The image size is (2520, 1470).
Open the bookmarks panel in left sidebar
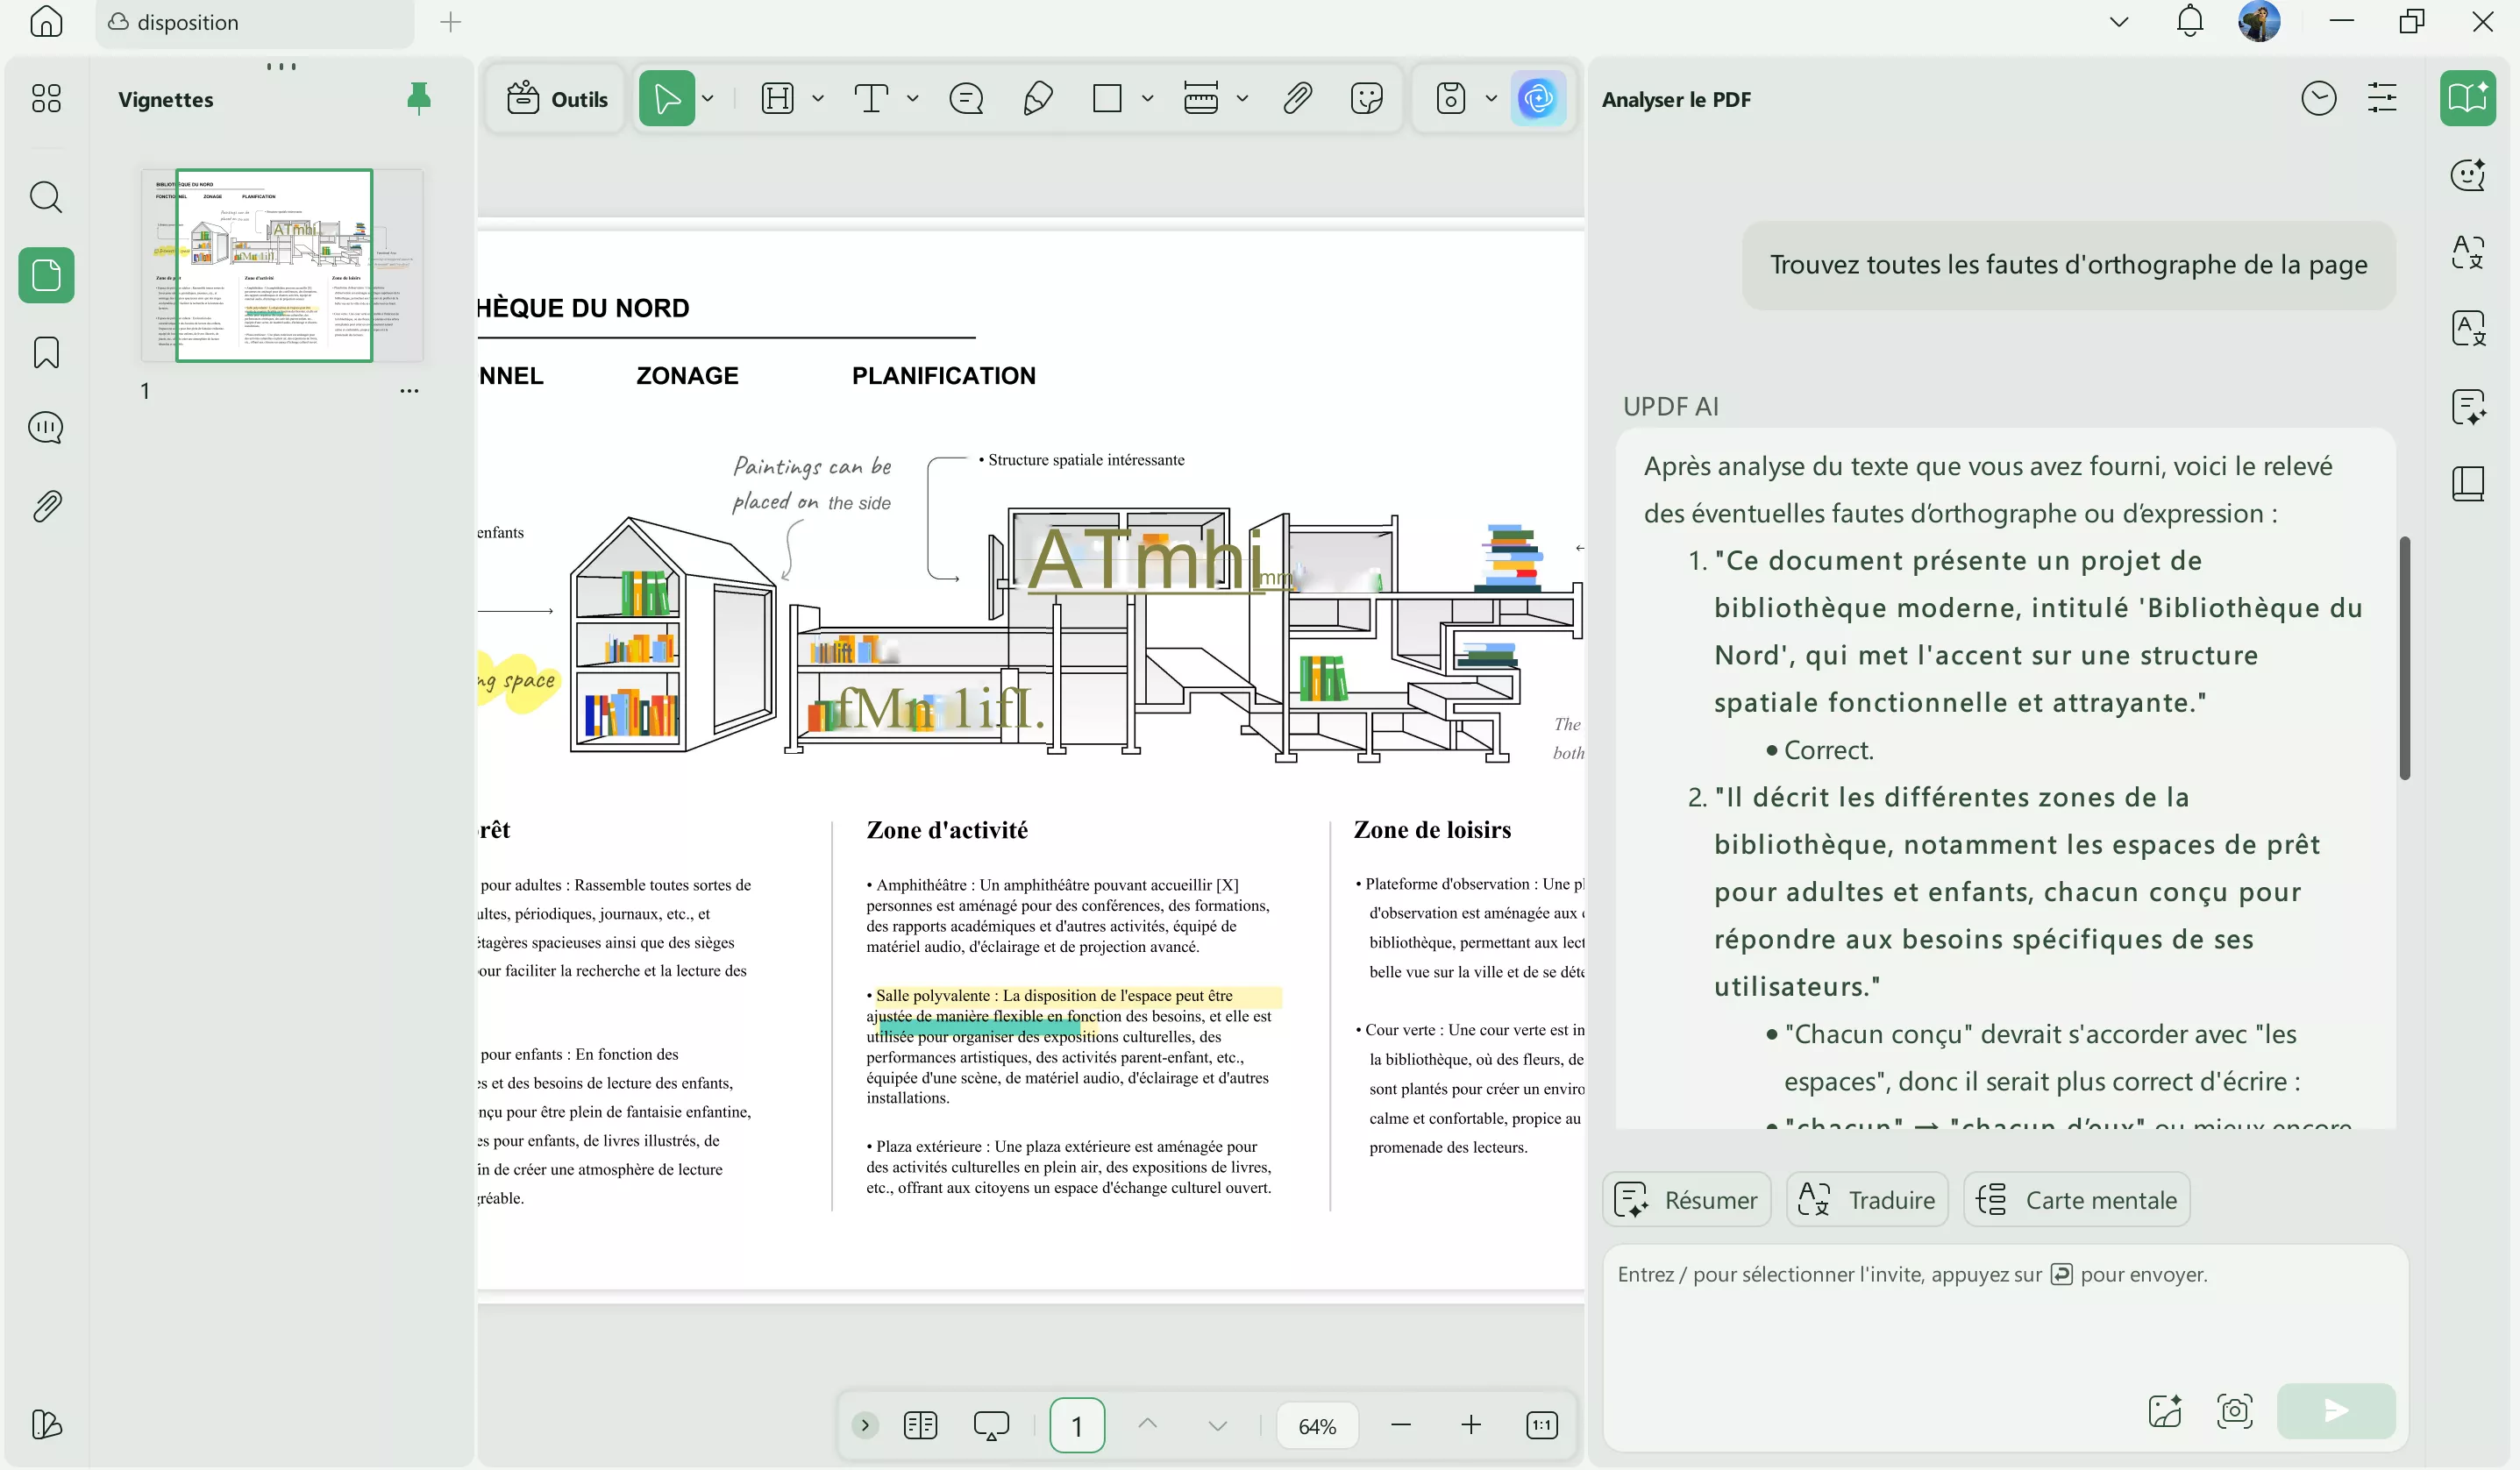46,352
